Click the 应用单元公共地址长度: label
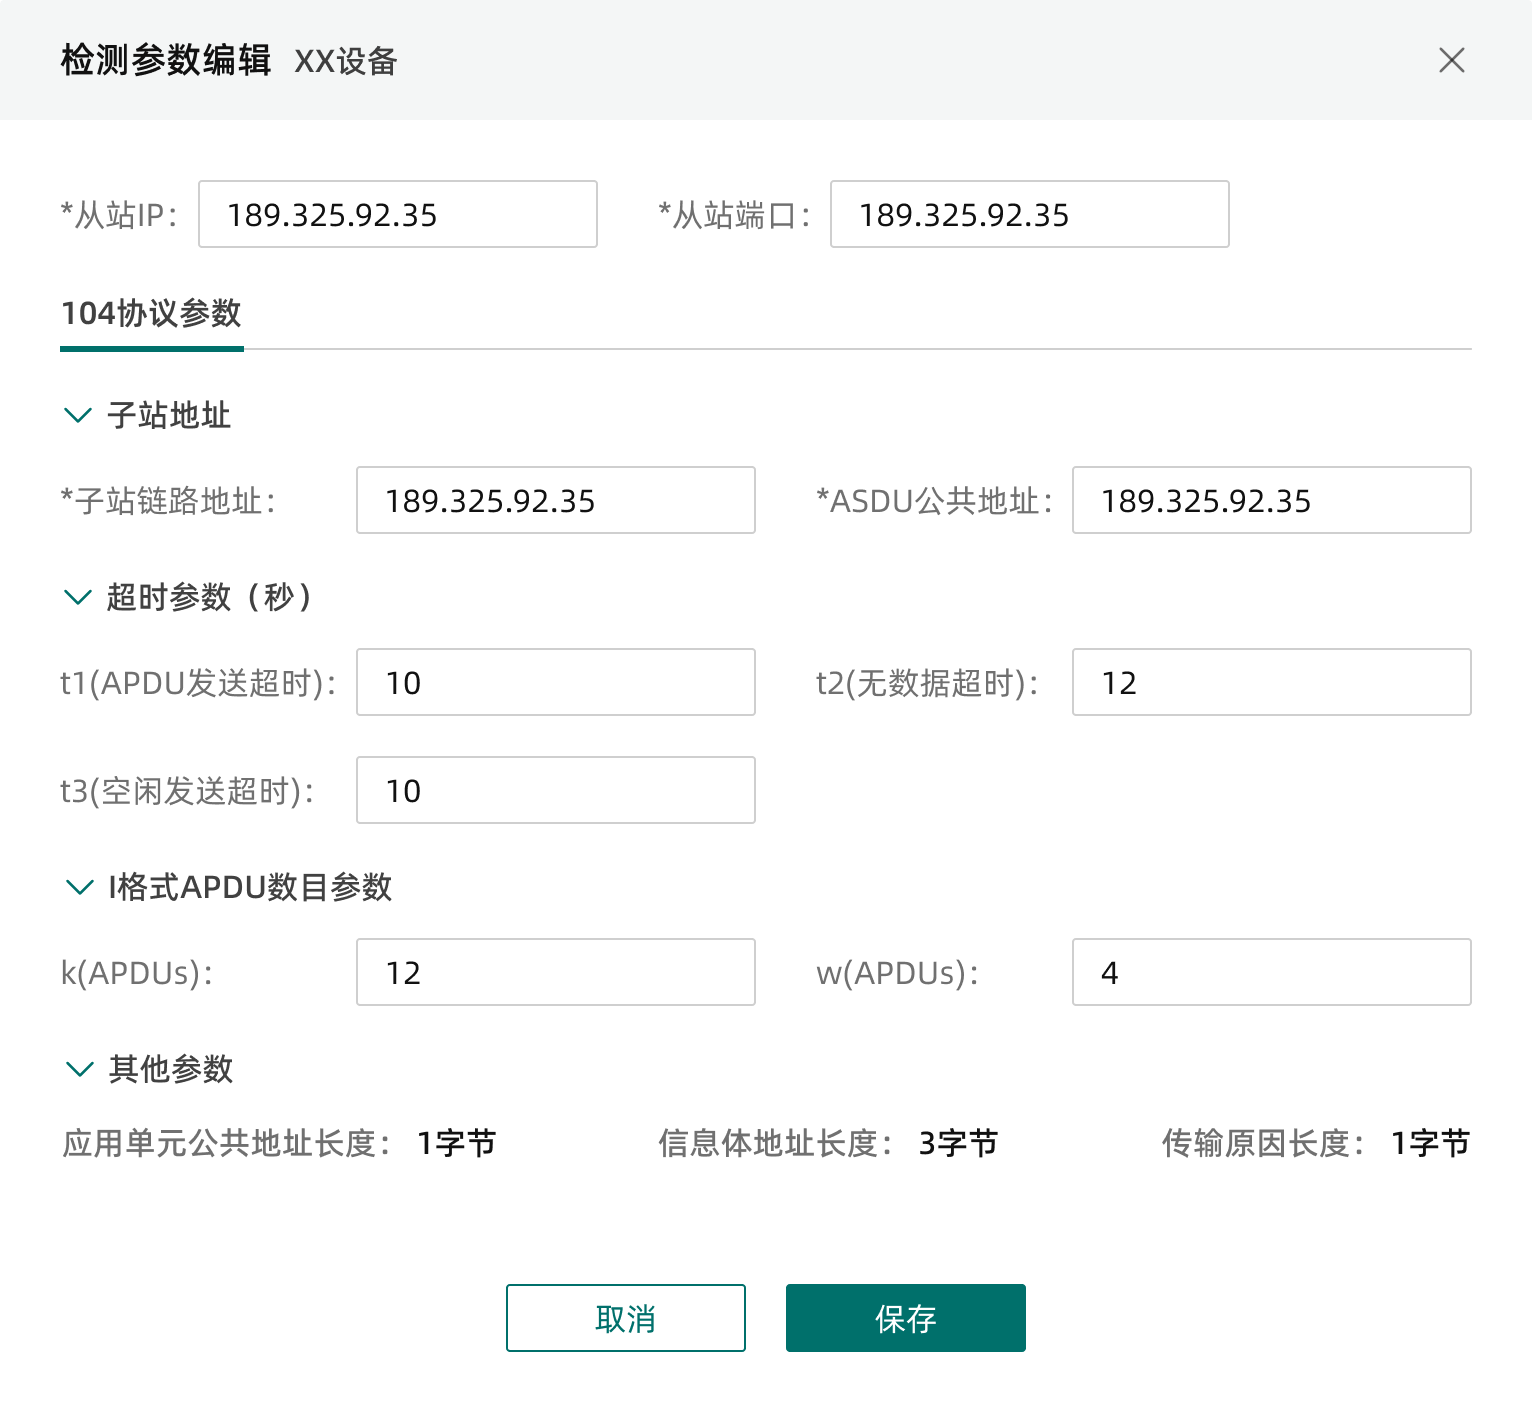 [x=227, y=1143]
